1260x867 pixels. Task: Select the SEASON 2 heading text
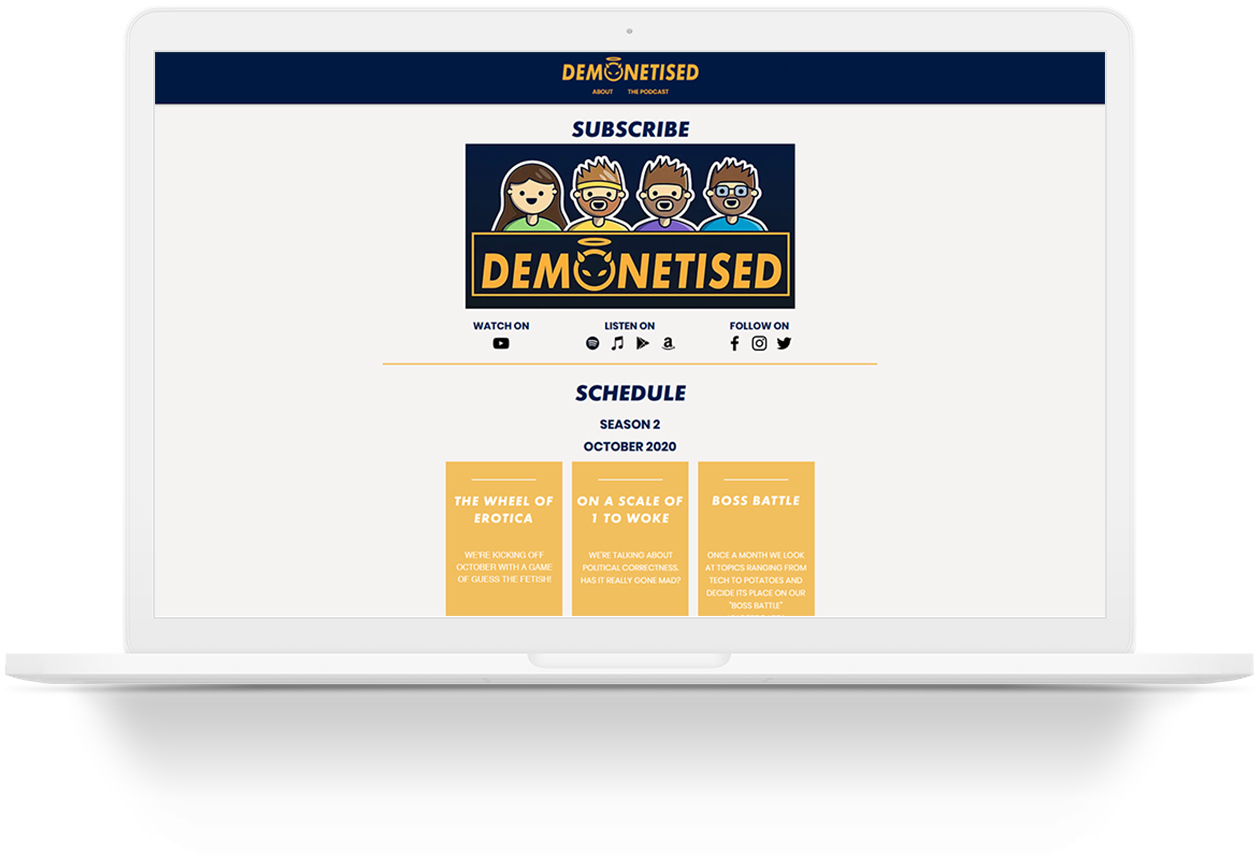(629, 423)
